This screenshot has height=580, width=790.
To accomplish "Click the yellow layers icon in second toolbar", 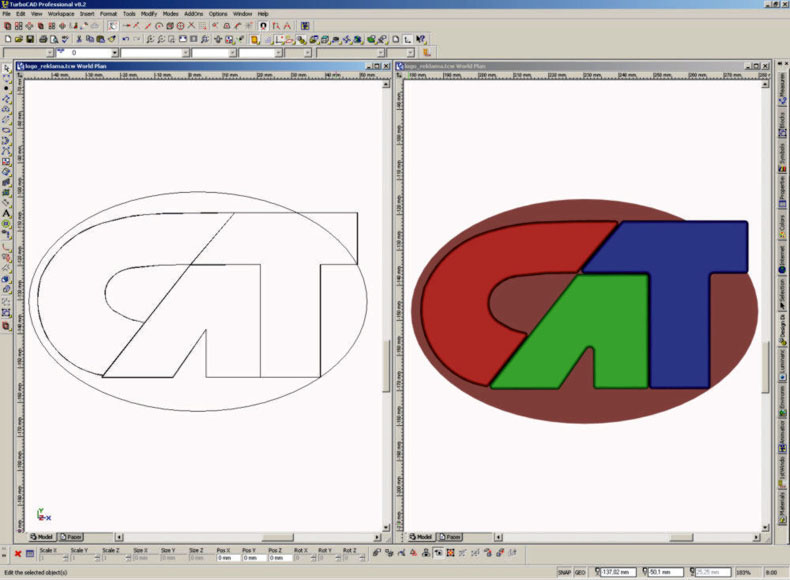I will tap(254, 39).
